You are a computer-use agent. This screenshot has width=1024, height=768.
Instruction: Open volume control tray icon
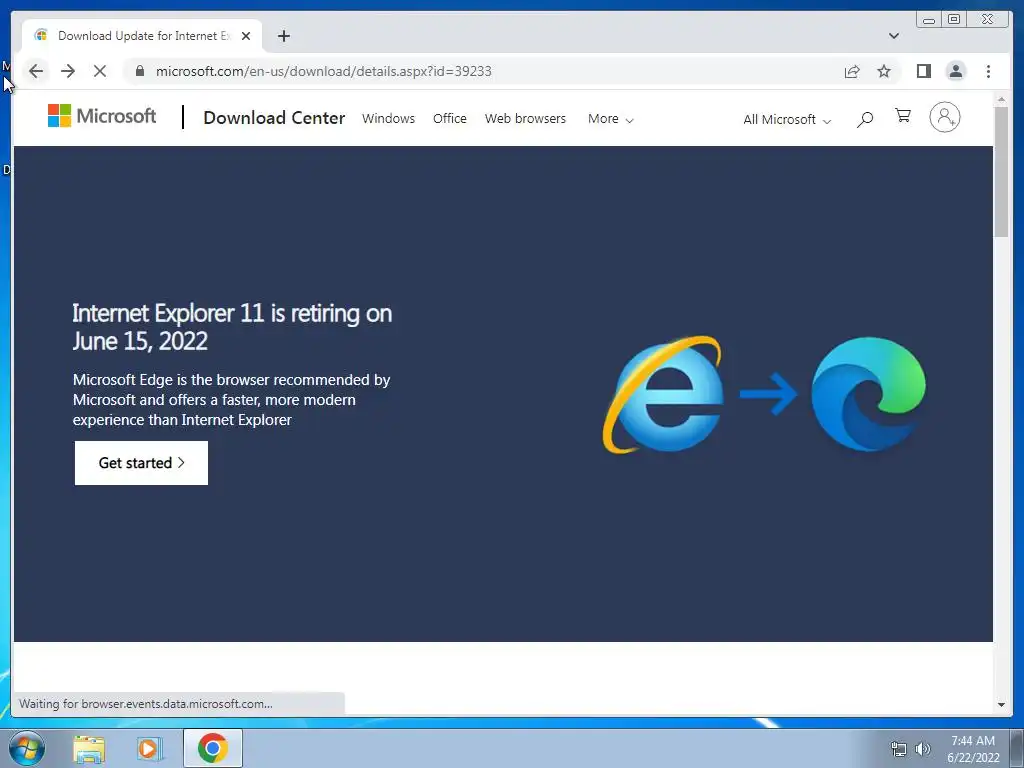(923, 749)
